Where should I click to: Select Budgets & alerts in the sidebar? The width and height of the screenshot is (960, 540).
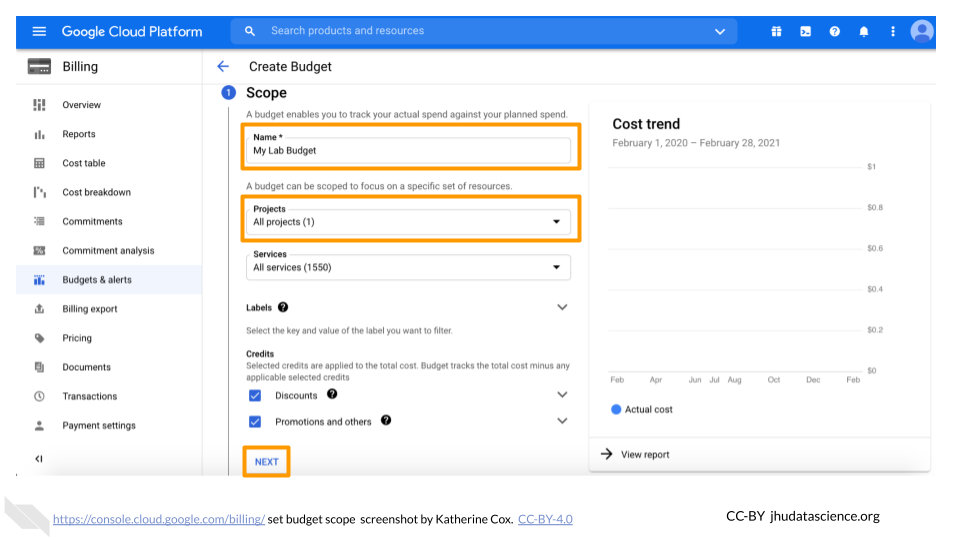[109, 280]
